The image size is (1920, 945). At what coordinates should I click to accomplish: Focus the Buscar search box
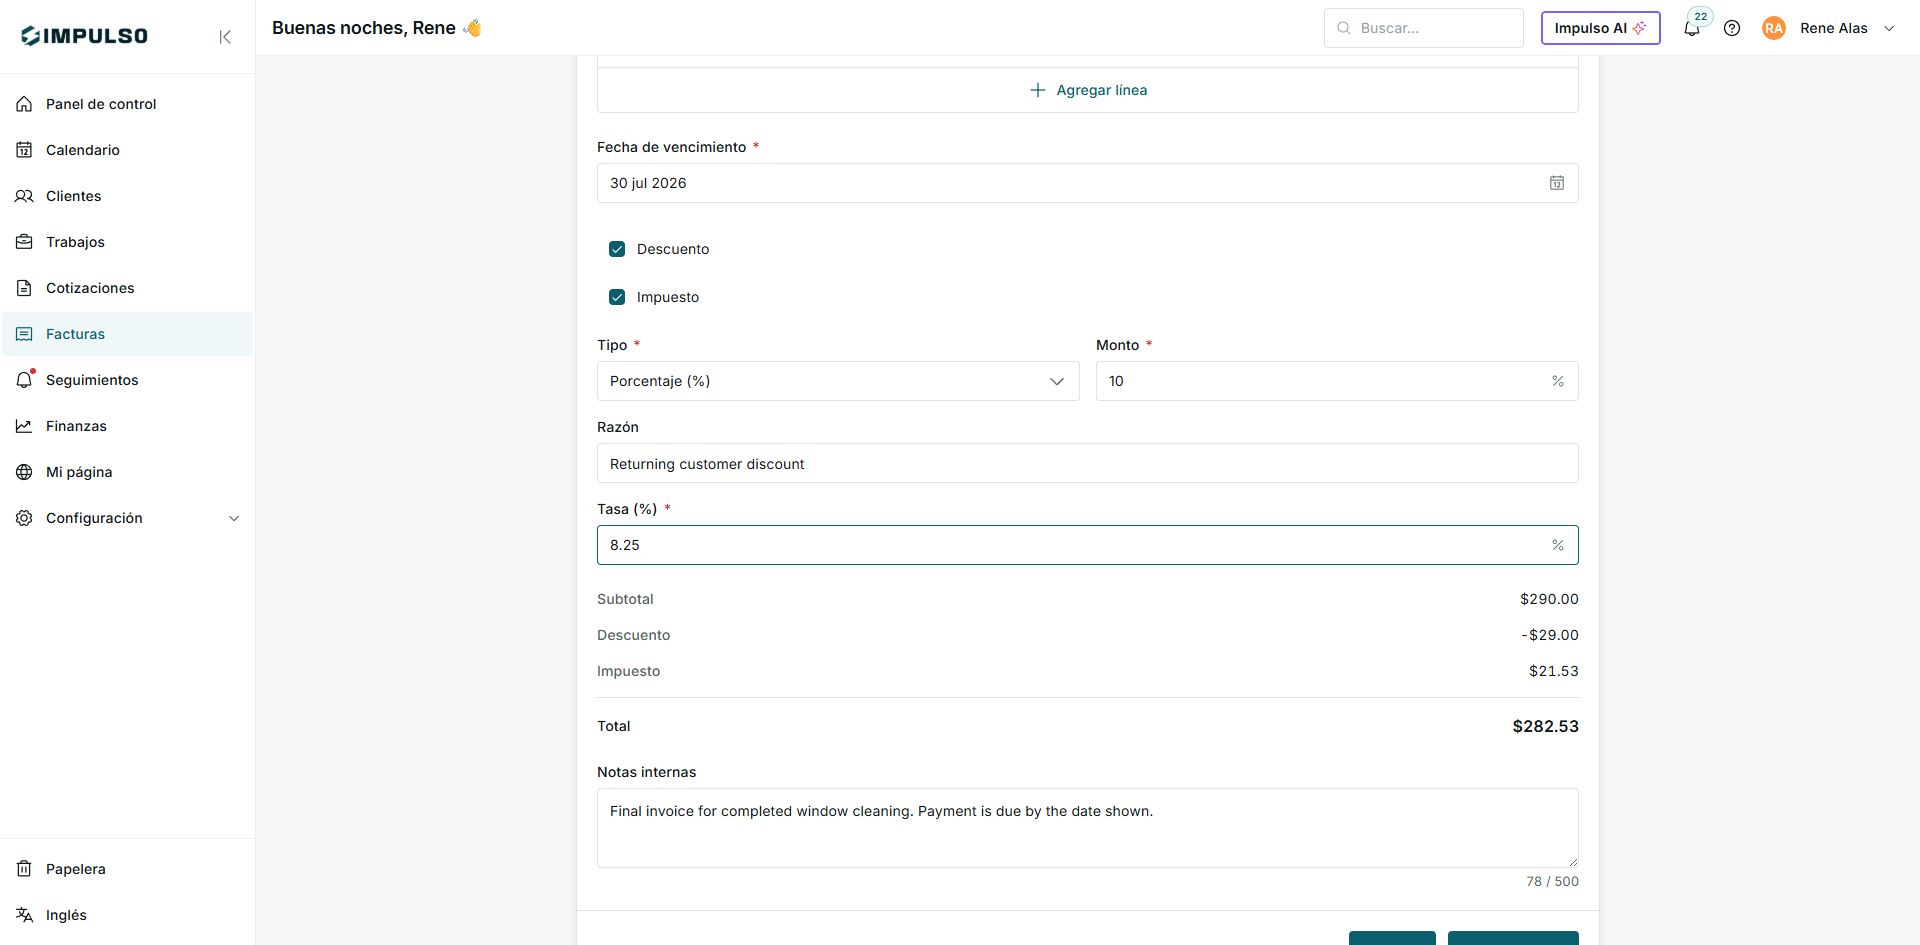point(1424,28)
